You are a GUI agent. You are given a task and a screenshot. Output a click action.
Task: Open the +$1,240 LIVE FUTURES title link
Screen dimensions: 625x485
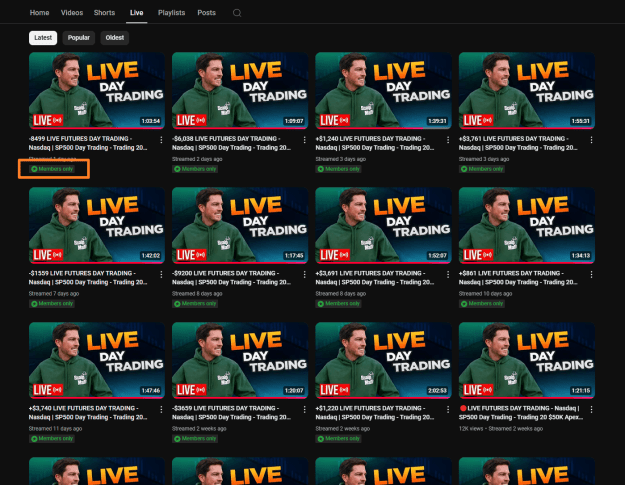[x=375, y=143]
